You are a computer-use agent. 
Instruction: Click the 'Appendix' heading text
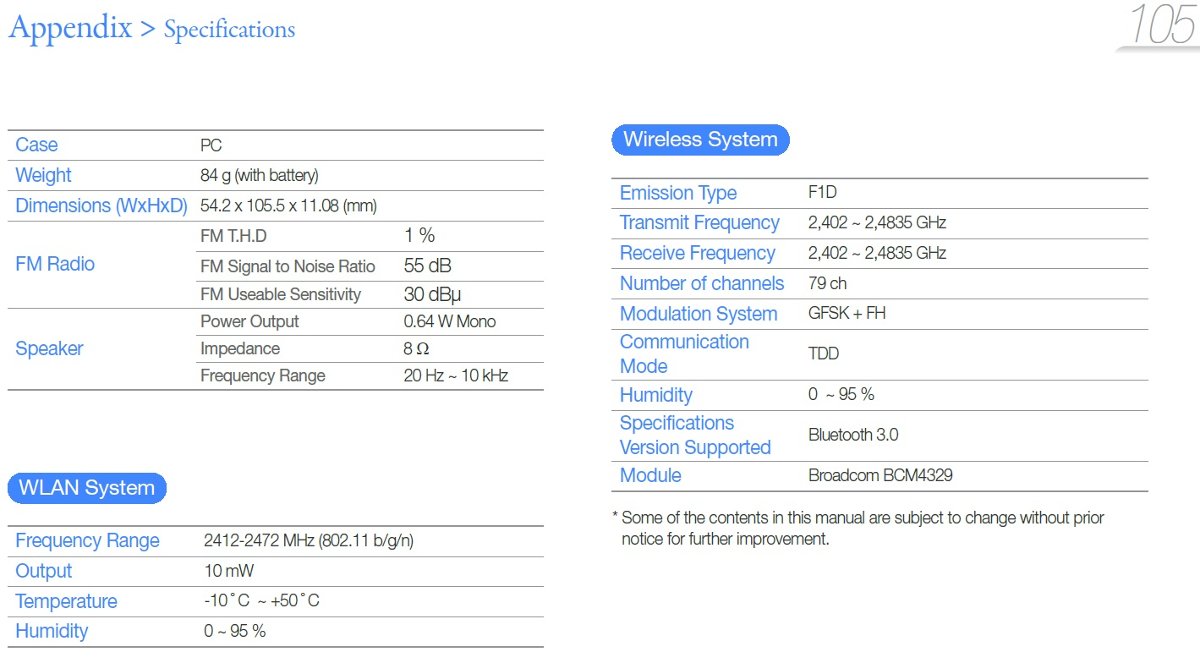[70, 28]
